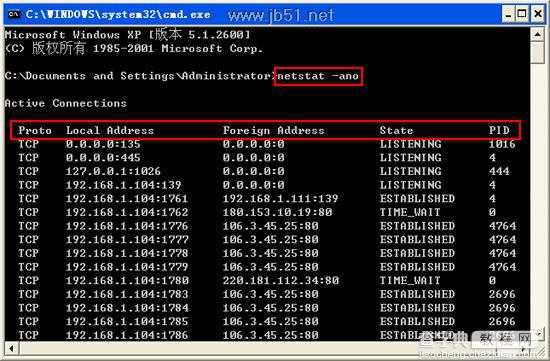Viewport: 550px width, 361px height.
Task: Click local address 192.168.1.104:1762
Action: [127, 213]
